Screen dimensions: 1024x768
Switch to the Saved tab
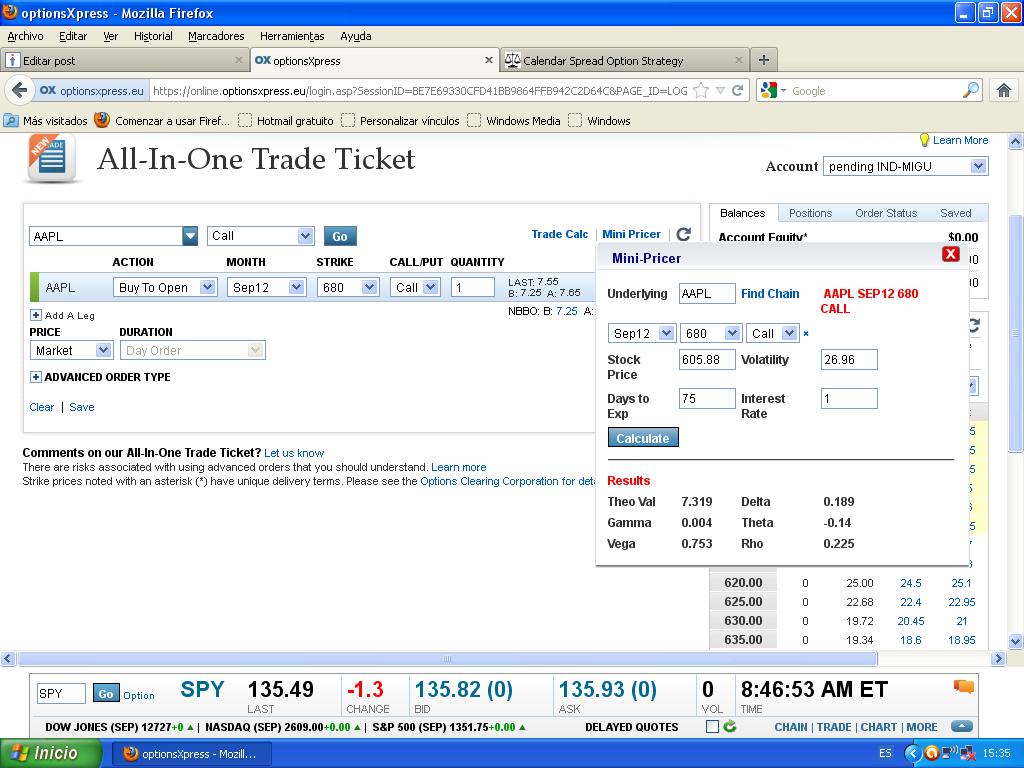tap(955, 213)
